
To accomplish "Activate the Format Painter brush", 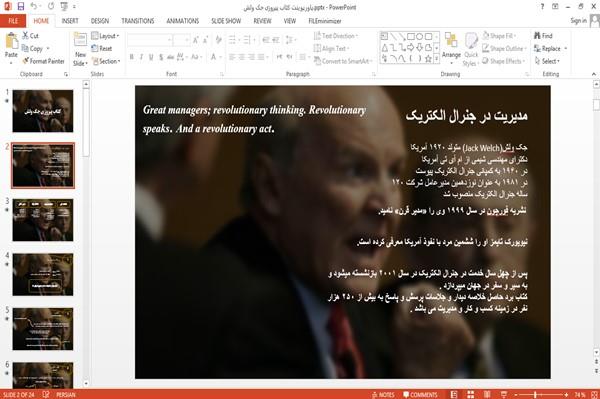I will pos(43,61).
